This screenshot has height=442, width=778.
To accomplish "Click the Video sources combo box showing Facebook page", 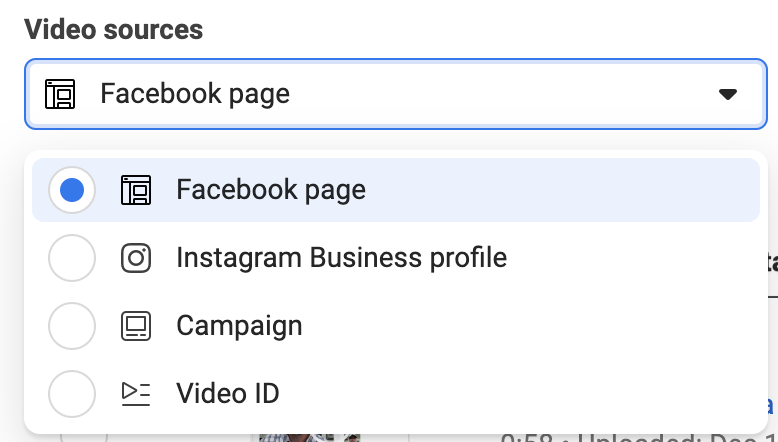I will [x=396, y=94].
